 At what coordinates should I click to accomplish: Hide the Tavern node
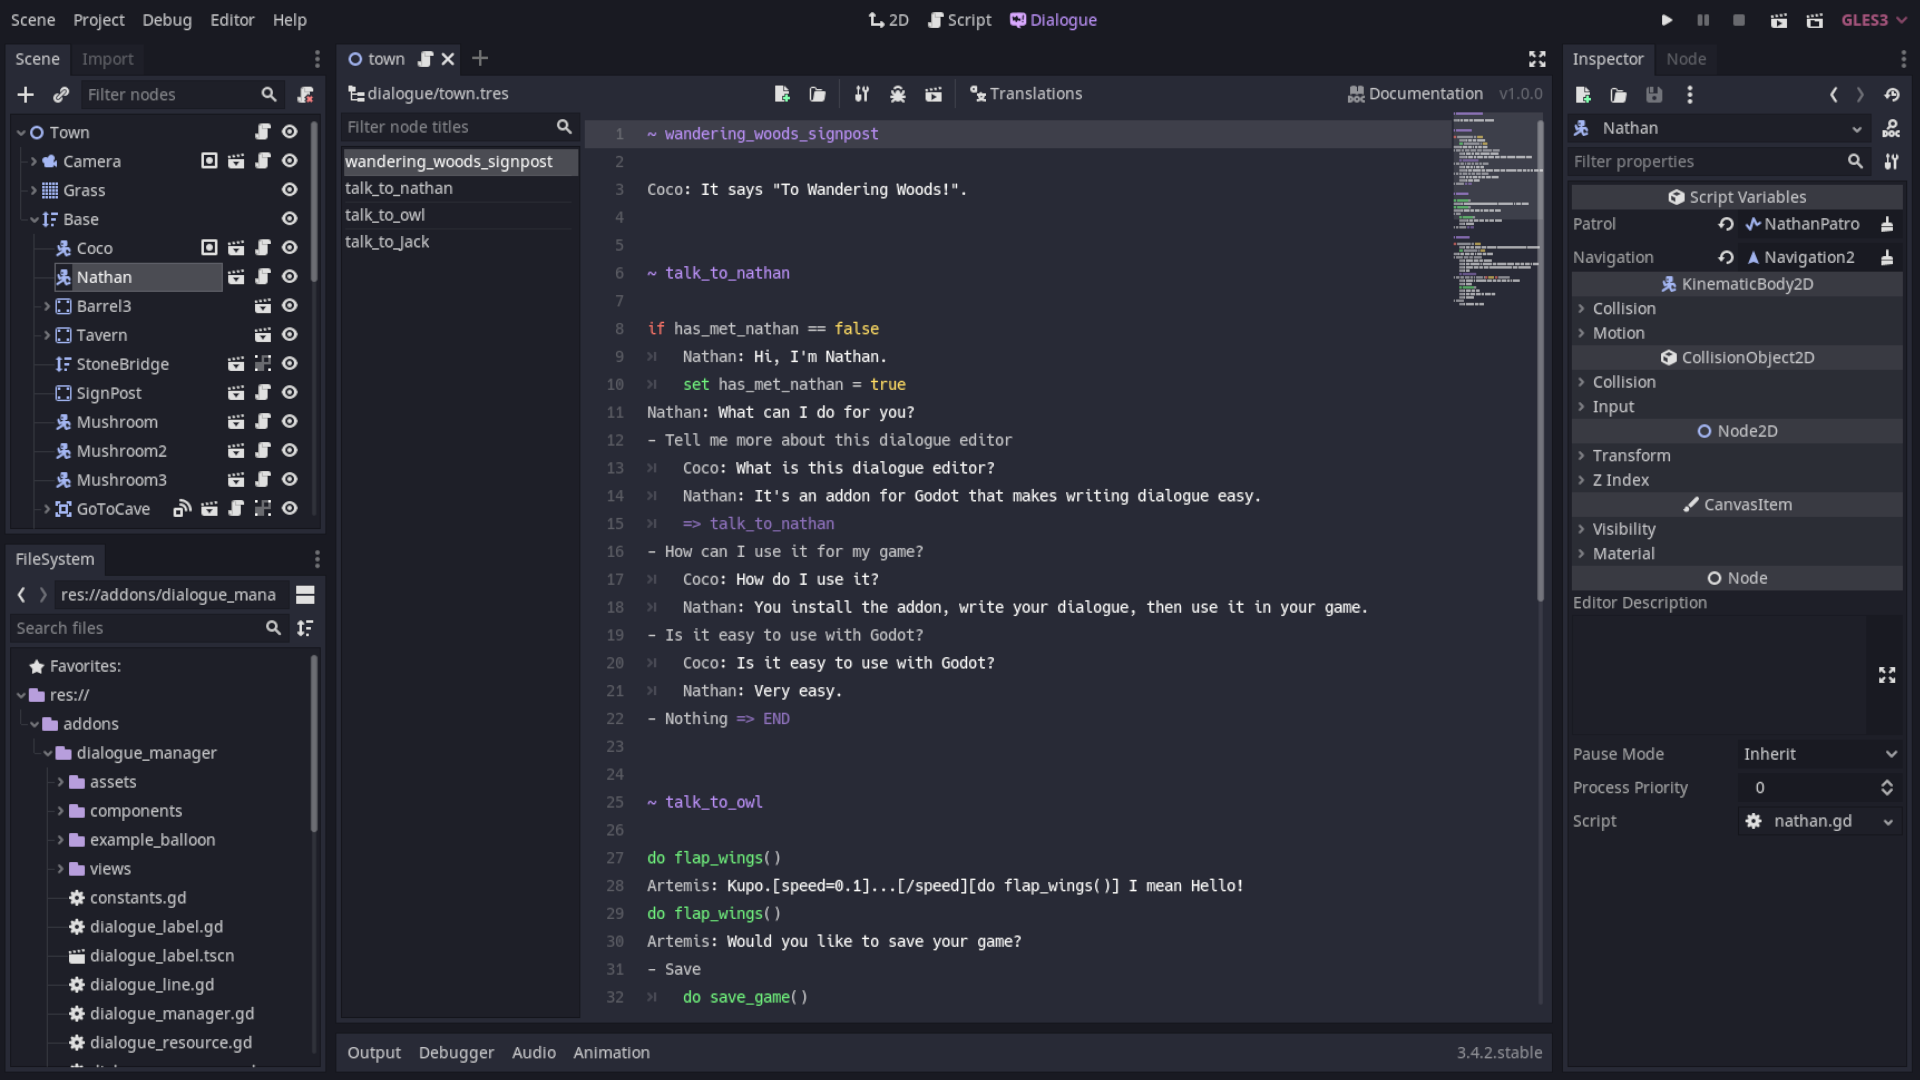[x=289, y=335]
